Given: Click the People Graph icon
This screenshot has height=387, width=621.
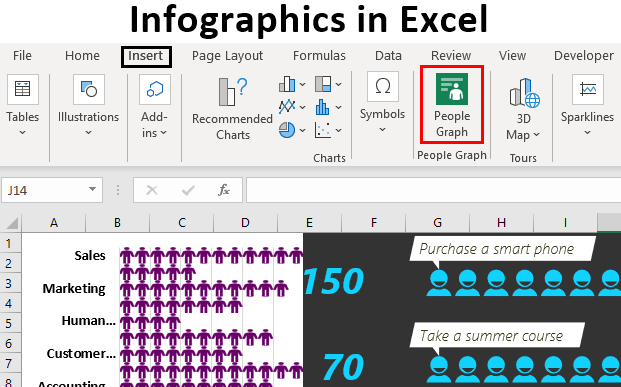Looking at the screenshot, I should pos(452,89).
